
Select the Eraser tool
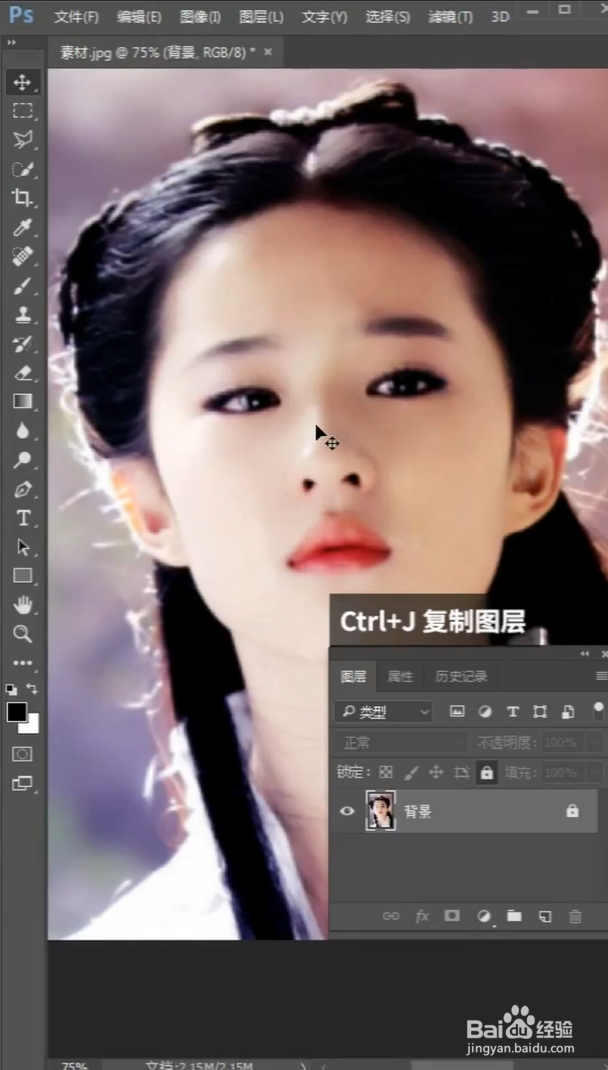coord(23,373)
